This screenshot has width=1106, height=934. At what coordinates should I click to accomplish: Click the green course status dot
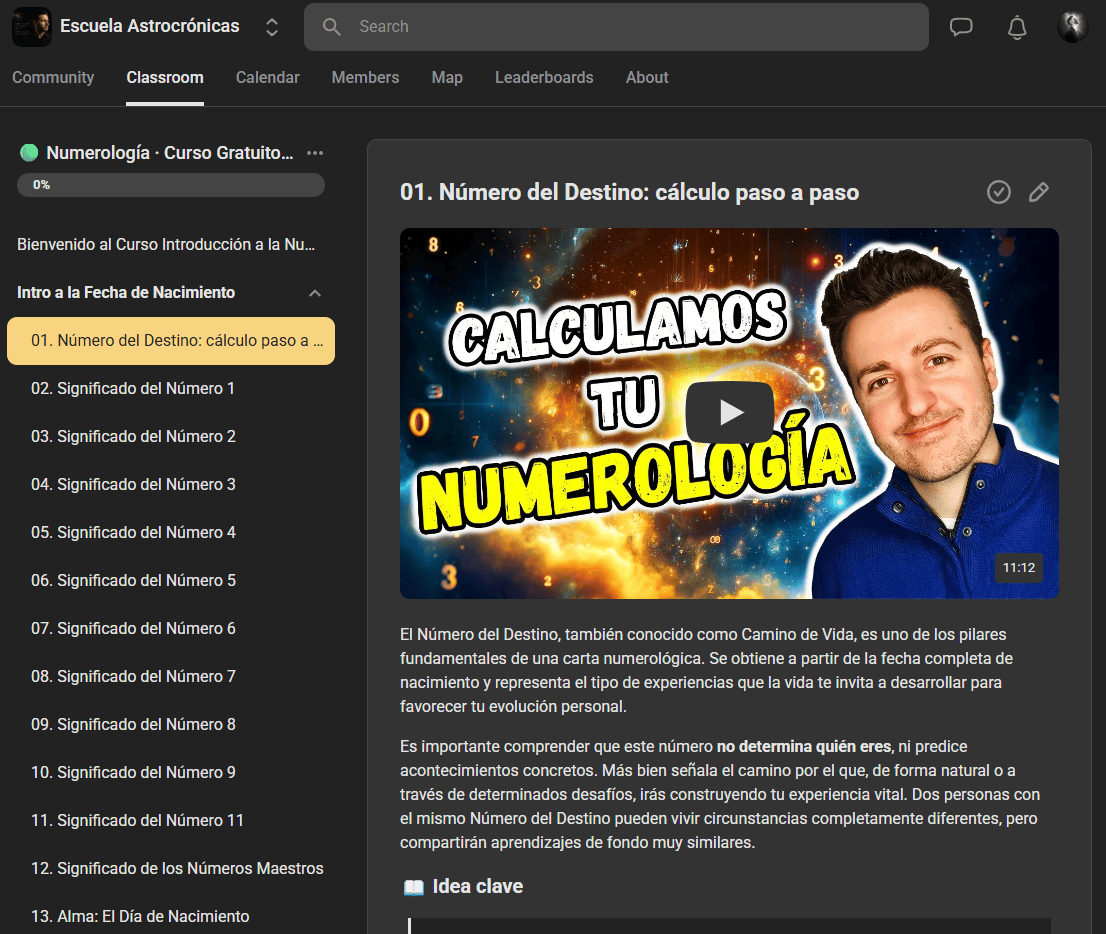point(29,152)
